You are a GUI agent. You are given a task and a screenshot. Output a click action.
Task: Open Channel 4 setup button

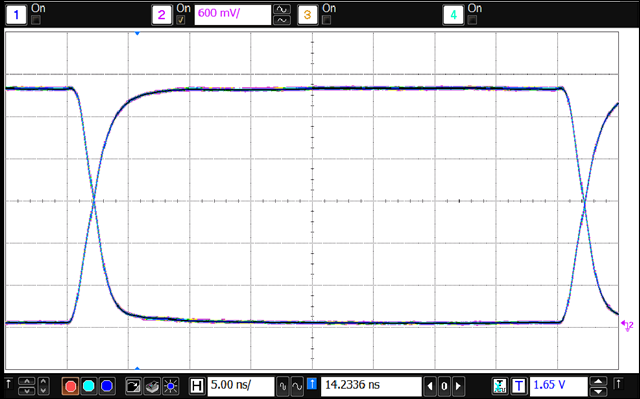[x=453, y=15]
